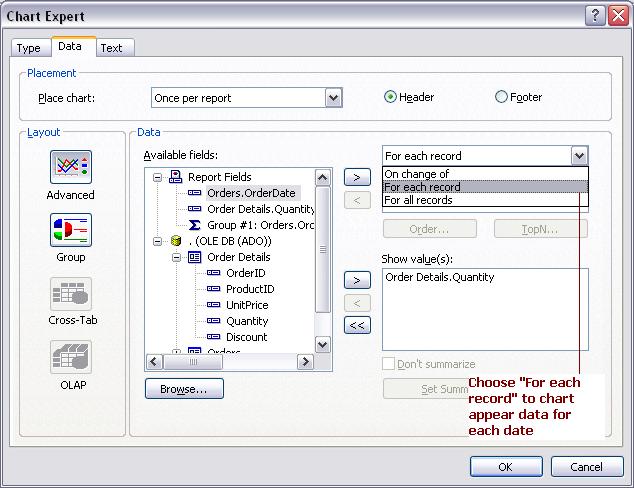
Task: Add field with upper right-arrow button
Action: [x=357, y=177]
